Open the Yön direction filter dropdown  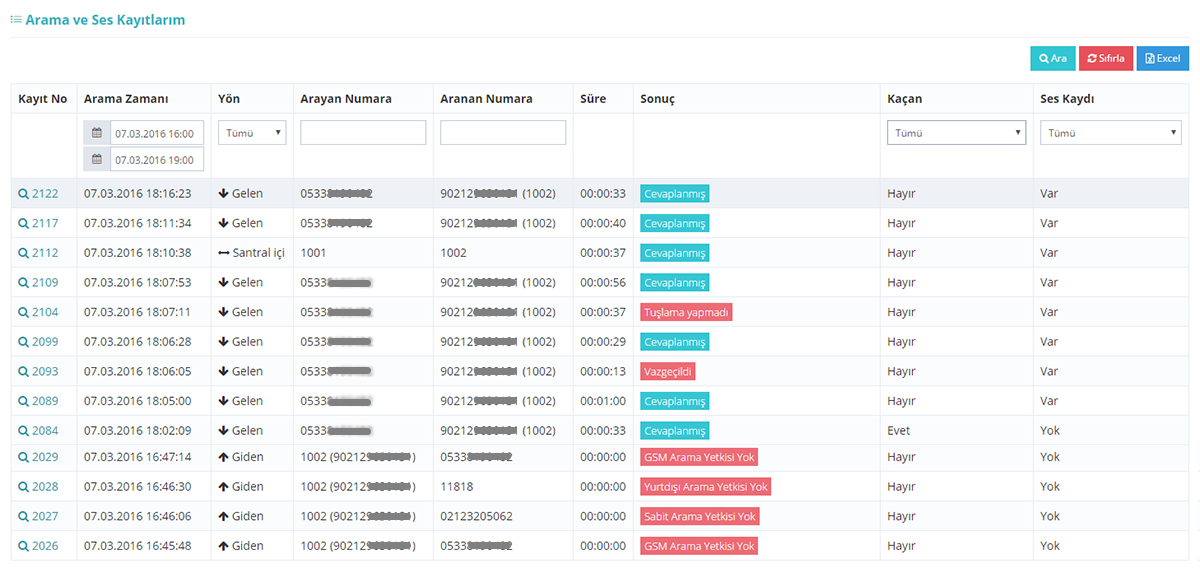pos(252,133)
